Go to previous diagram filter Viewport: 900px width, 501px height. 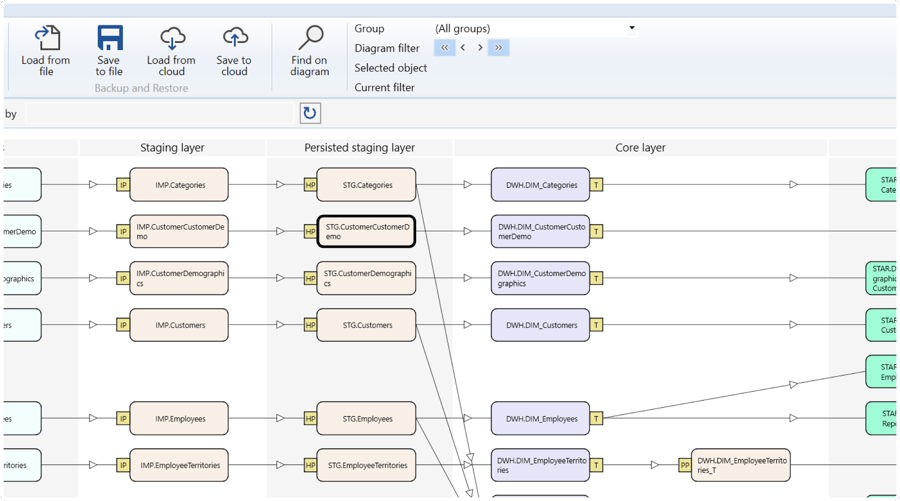point(463,48)
